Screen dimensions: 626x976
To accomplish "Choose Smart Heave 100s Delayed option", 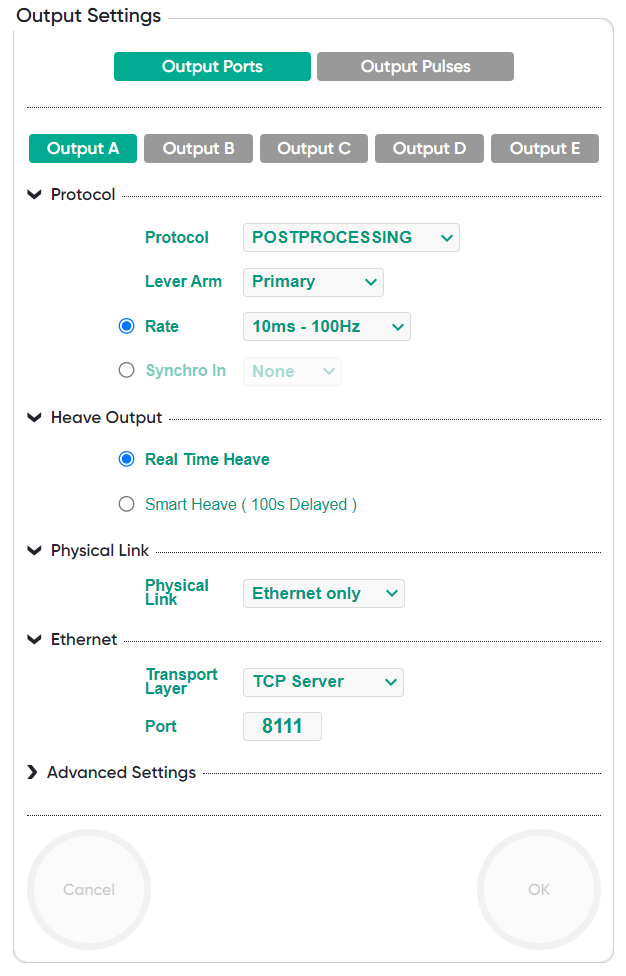I will [x=126, y=504].
